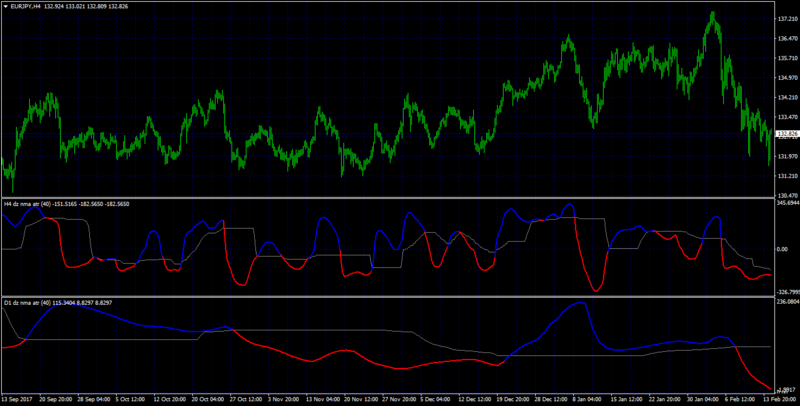Click the 19 Dec 20:00 time label

[512, 399]
